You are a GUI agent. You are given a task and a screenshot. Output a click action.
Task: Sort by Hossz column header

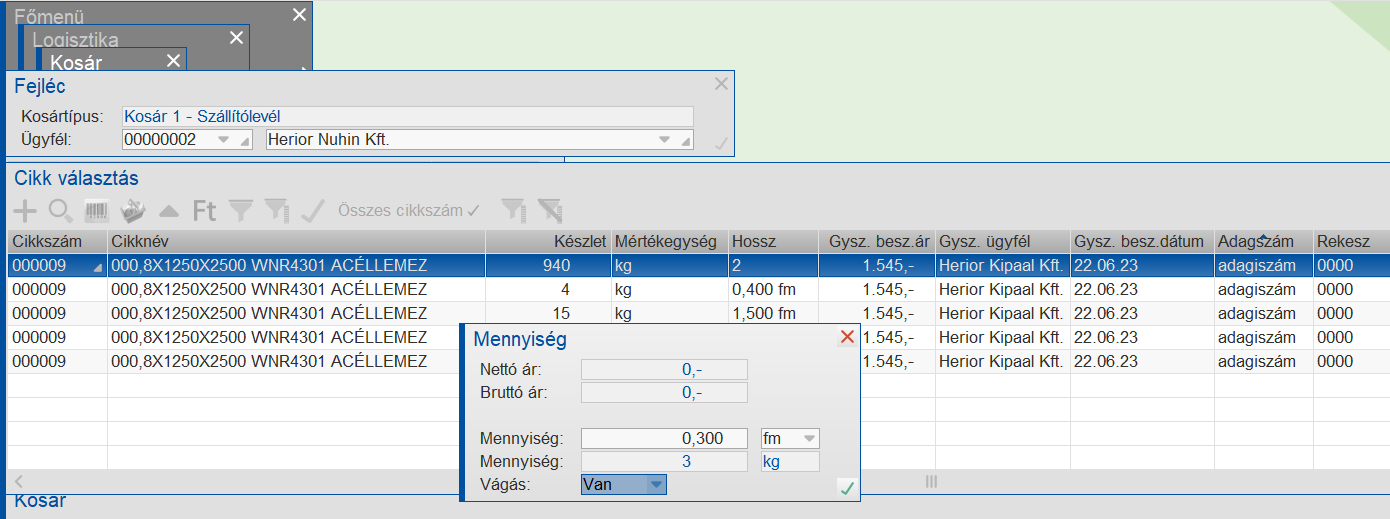tap(772, 241)
